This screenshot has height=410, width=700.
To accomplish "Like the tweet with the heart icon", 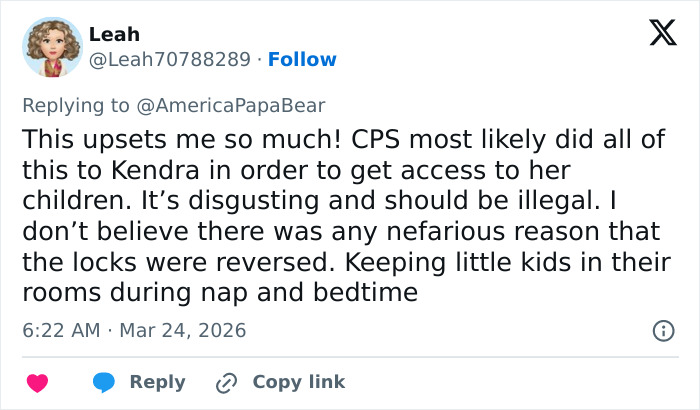I will [x=38, y=382].
